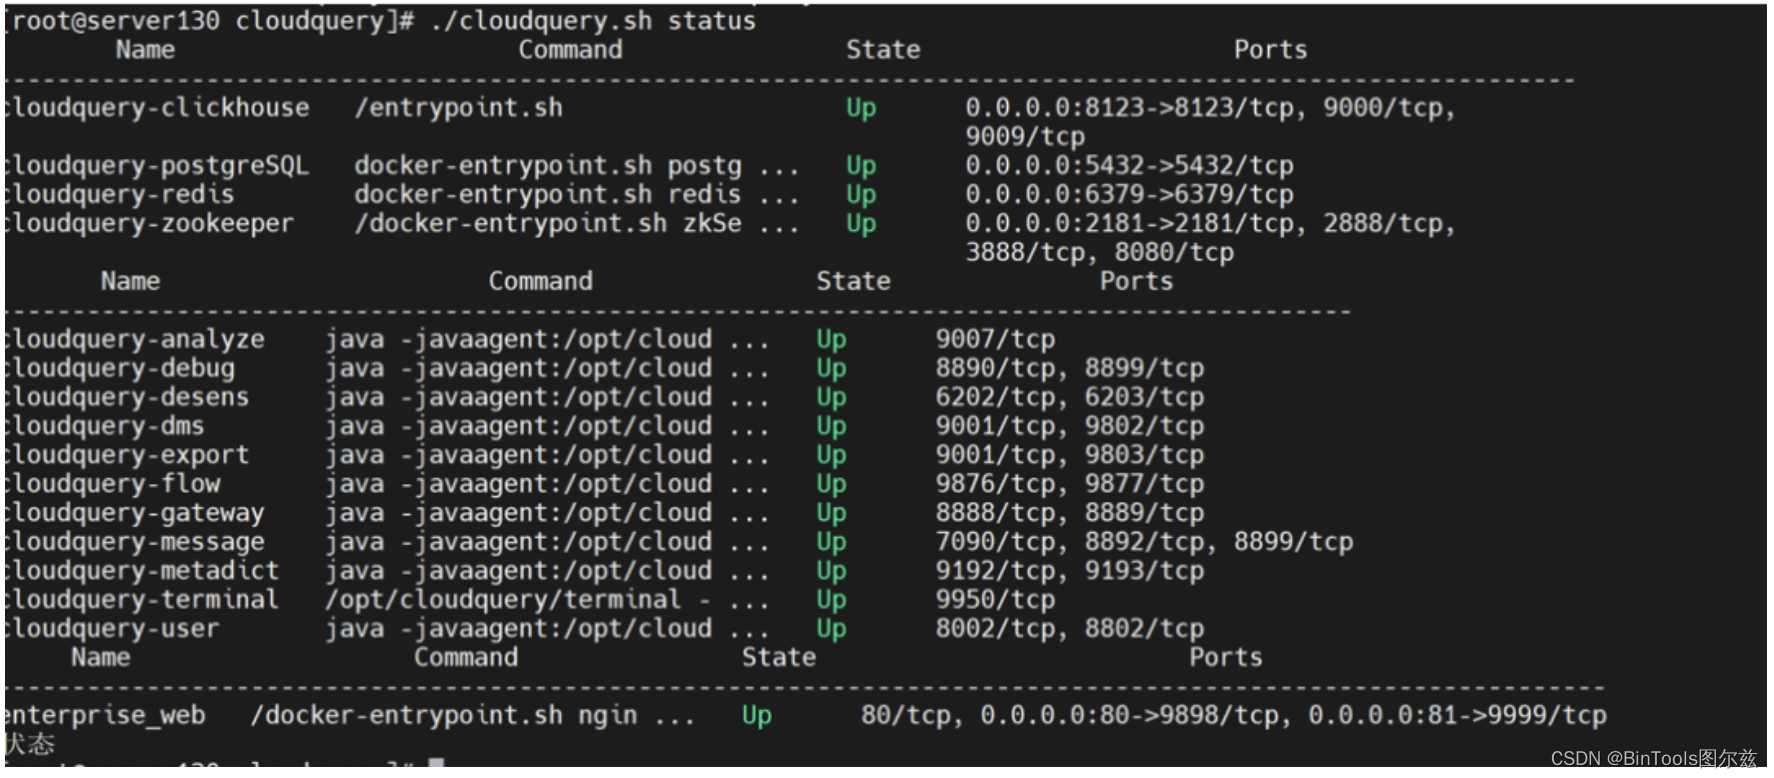Click 'docker-entrypoint.sh redis ...' command text
The image size is (1774, 778).
click(x=577, y=194)
